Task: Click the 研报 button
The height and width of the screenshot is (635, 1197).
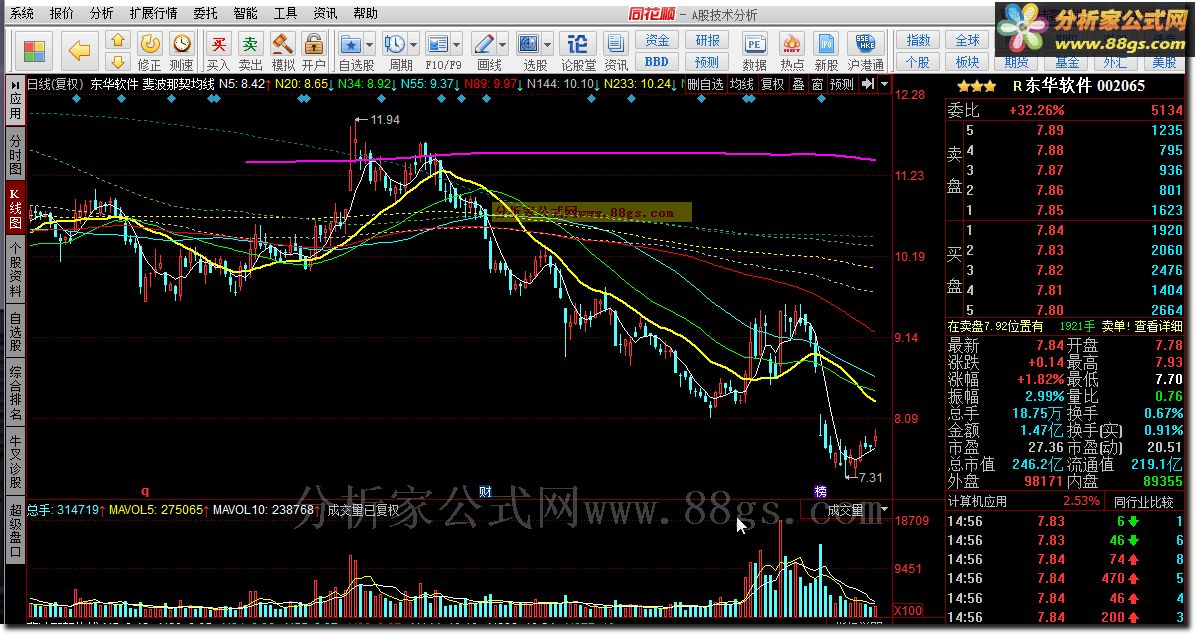Action: tap(706, 40)
